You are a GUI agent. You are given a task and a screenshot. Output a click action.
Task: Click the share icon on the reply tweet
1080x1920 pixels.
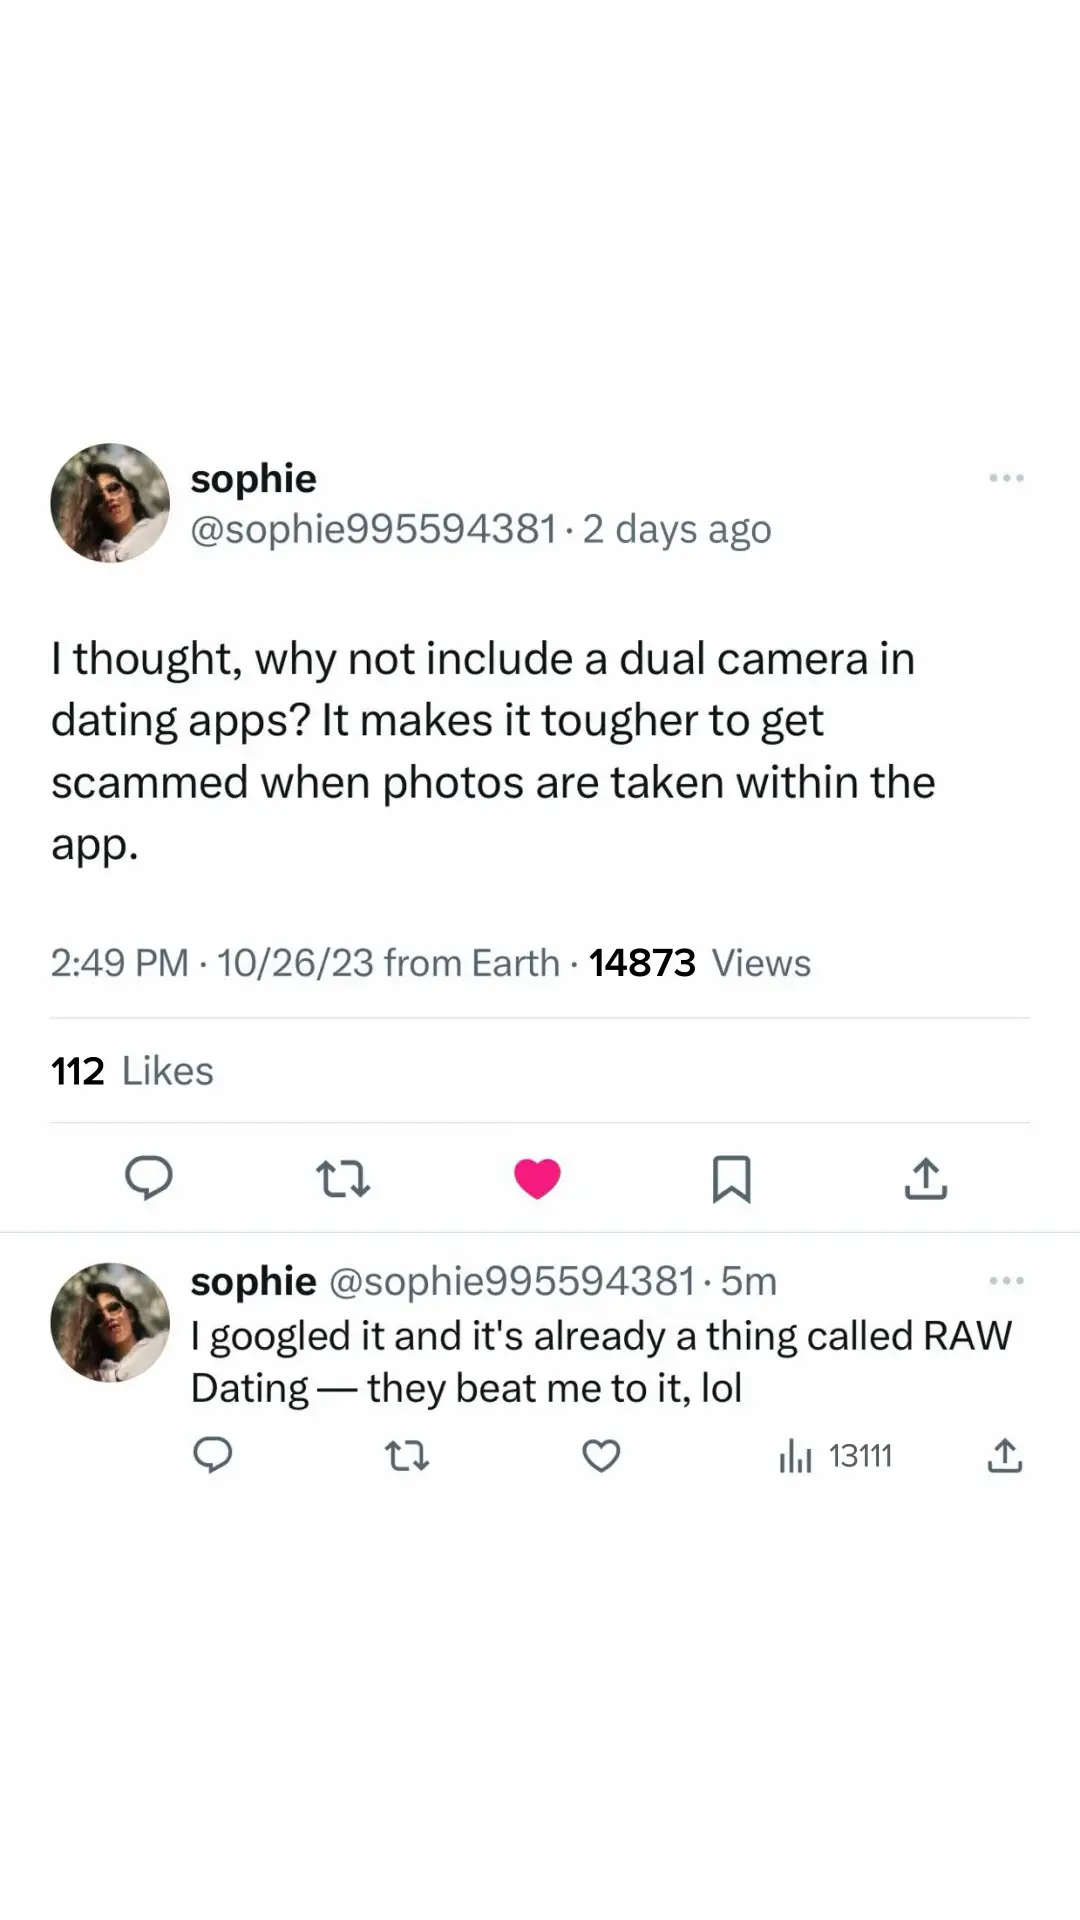point(1005,1456)
